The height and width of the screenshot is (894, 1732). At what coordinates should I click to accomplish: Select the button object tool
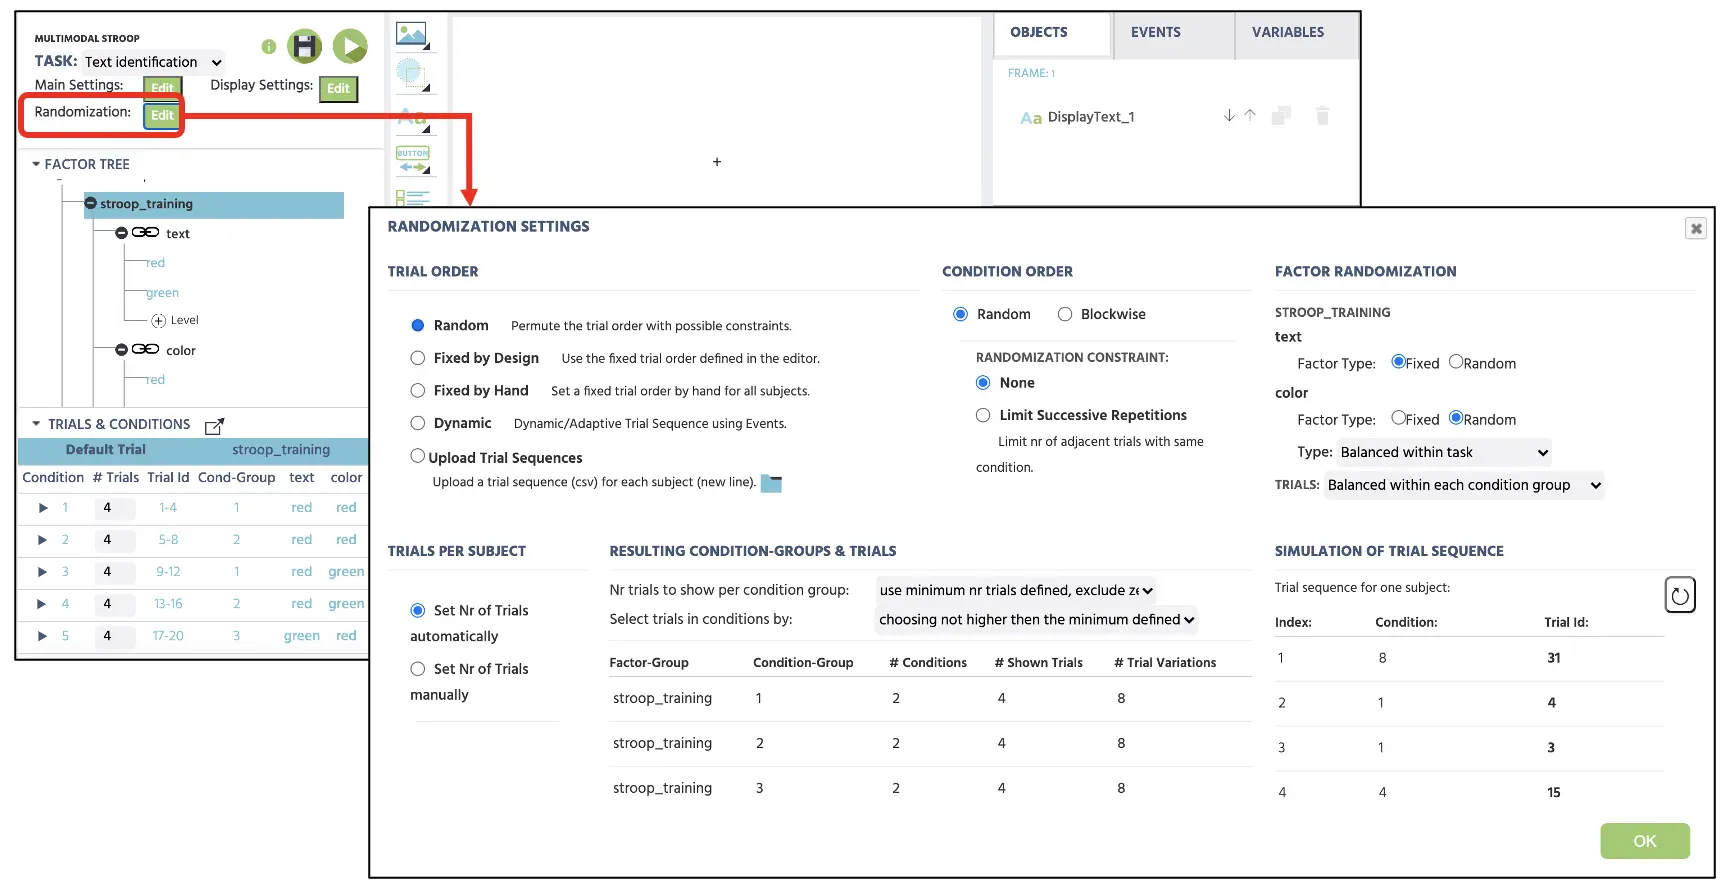(412, 158)
